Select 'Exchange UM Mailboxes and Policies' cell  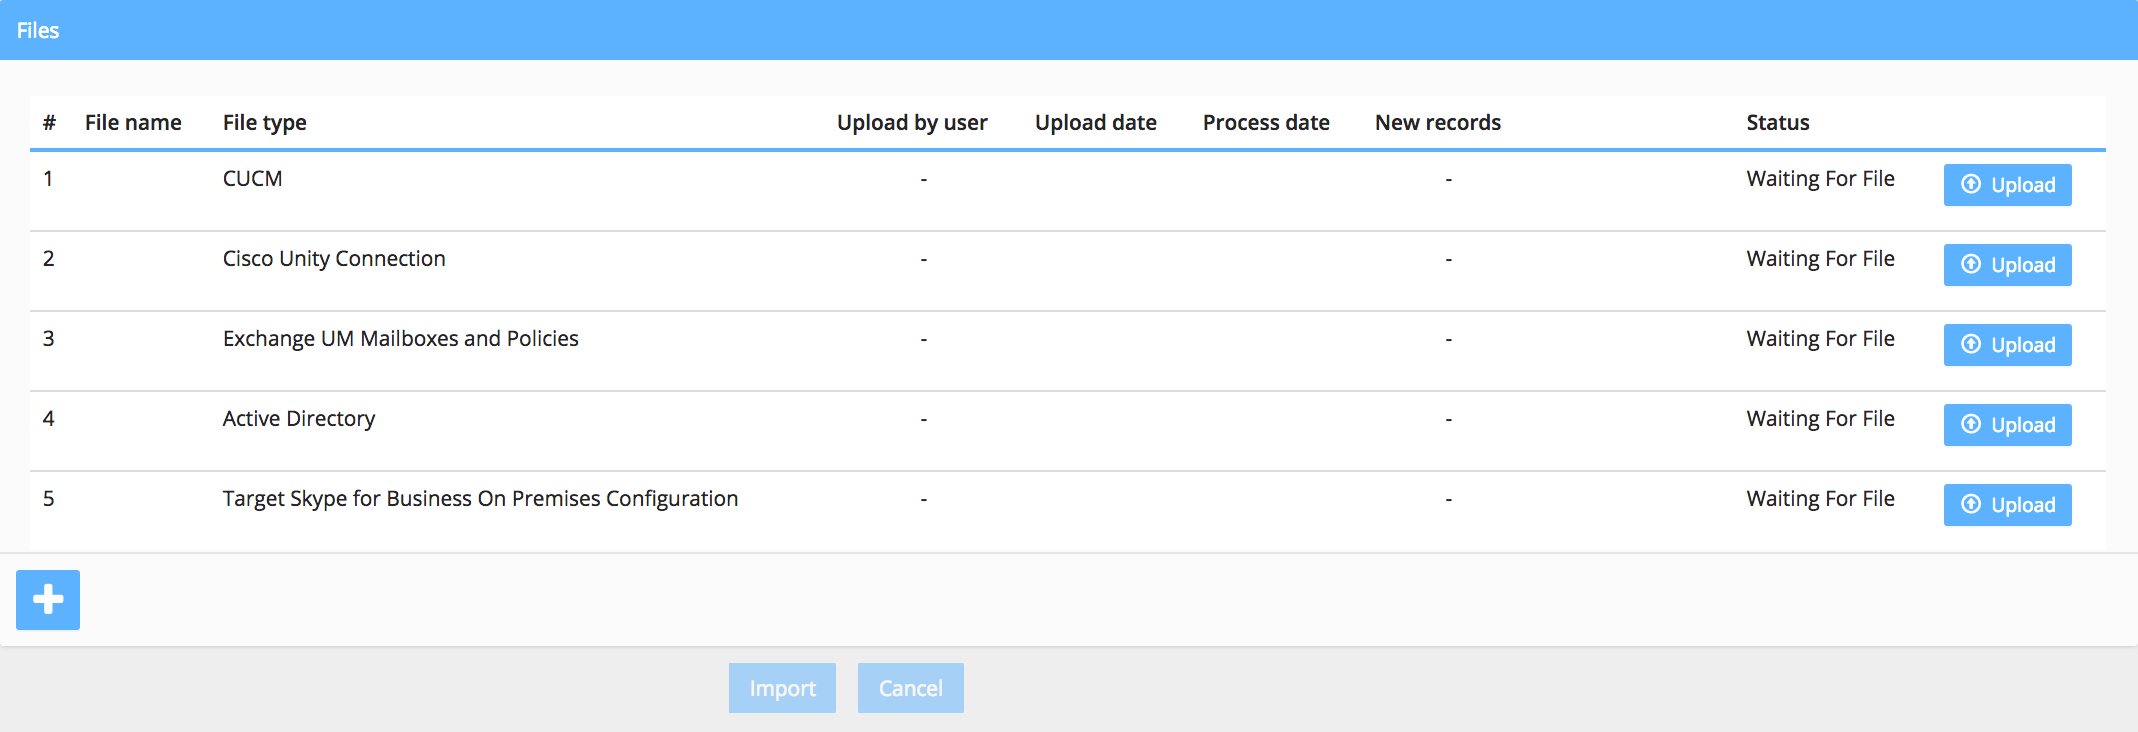[x=400, y=339]
